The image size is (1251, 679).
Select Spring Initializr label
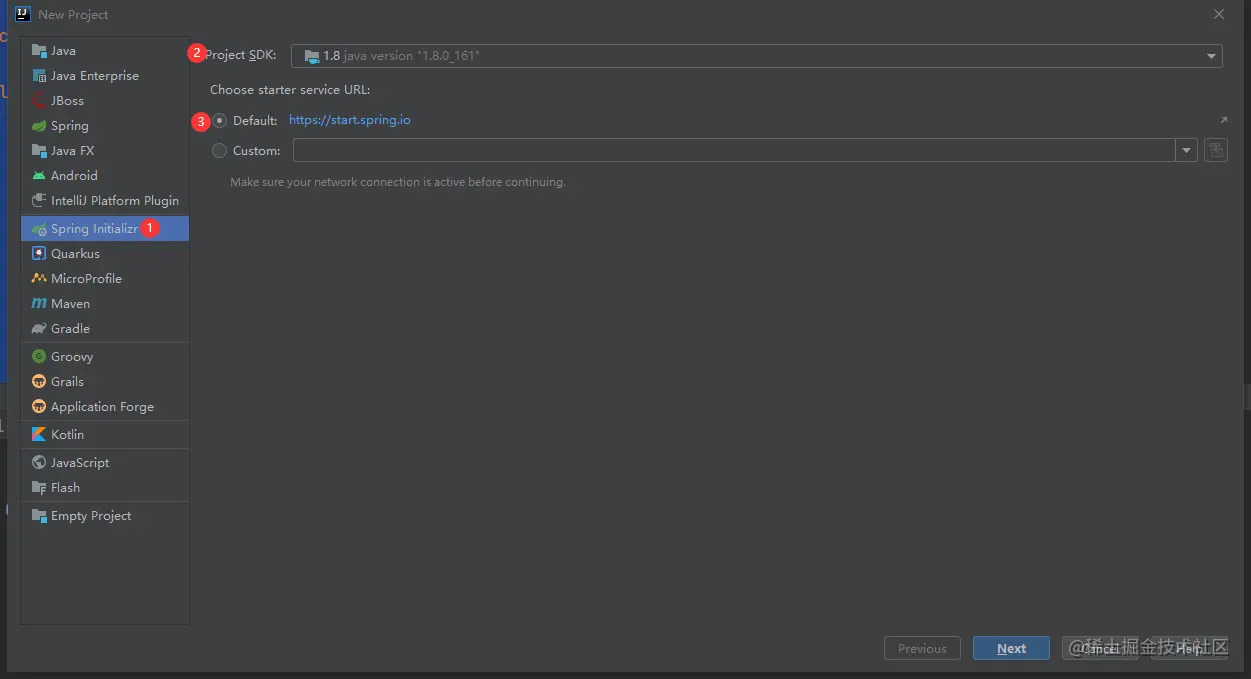click(94, 229)
